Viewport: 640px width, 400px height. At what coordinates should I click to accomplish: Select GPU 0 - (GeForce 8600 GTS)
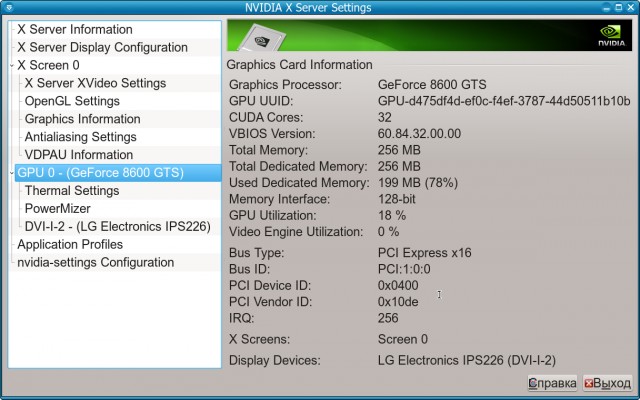[118, 173]
